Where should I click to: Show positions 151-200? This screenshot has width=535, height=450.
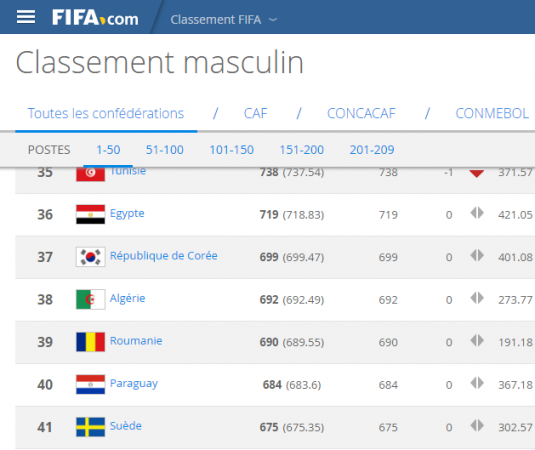(302, 150)
